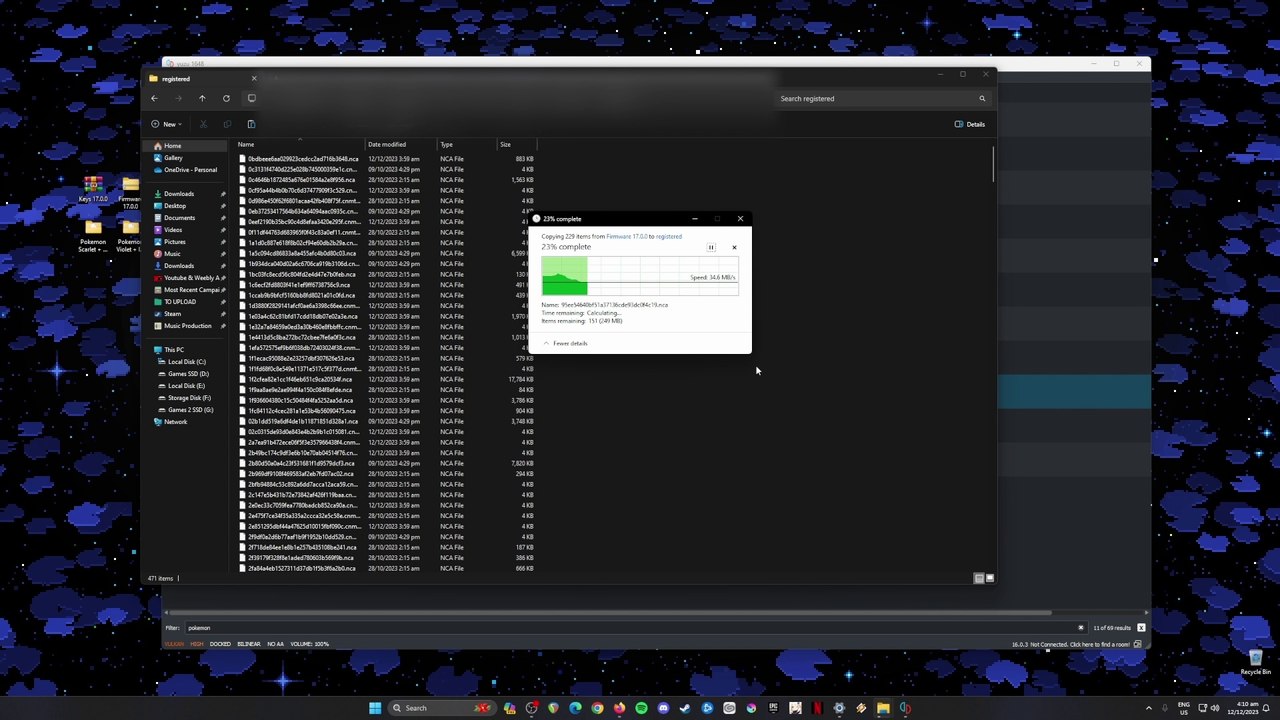Image resolution: width=1280 pixels, height=720 pixels.
Task: Click the VOLUME: 100% control
Action: pyautogui.click(x=308, y=644)
